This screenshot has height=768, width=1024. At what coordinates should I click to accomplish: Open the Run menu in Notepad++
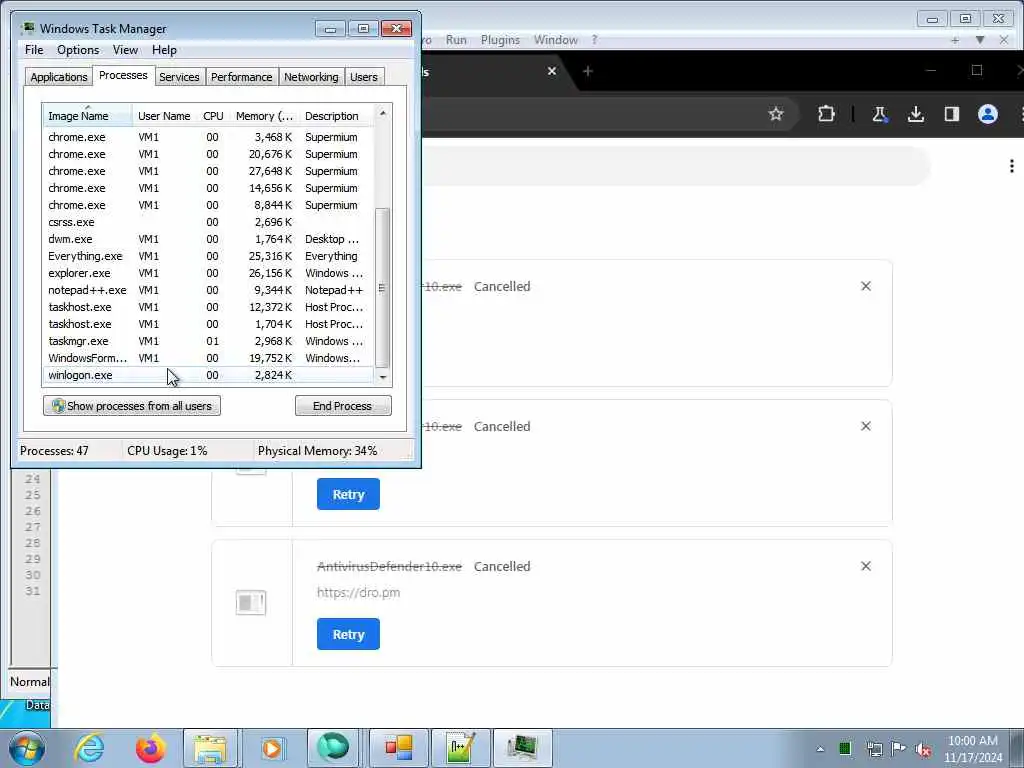[456, 40]
